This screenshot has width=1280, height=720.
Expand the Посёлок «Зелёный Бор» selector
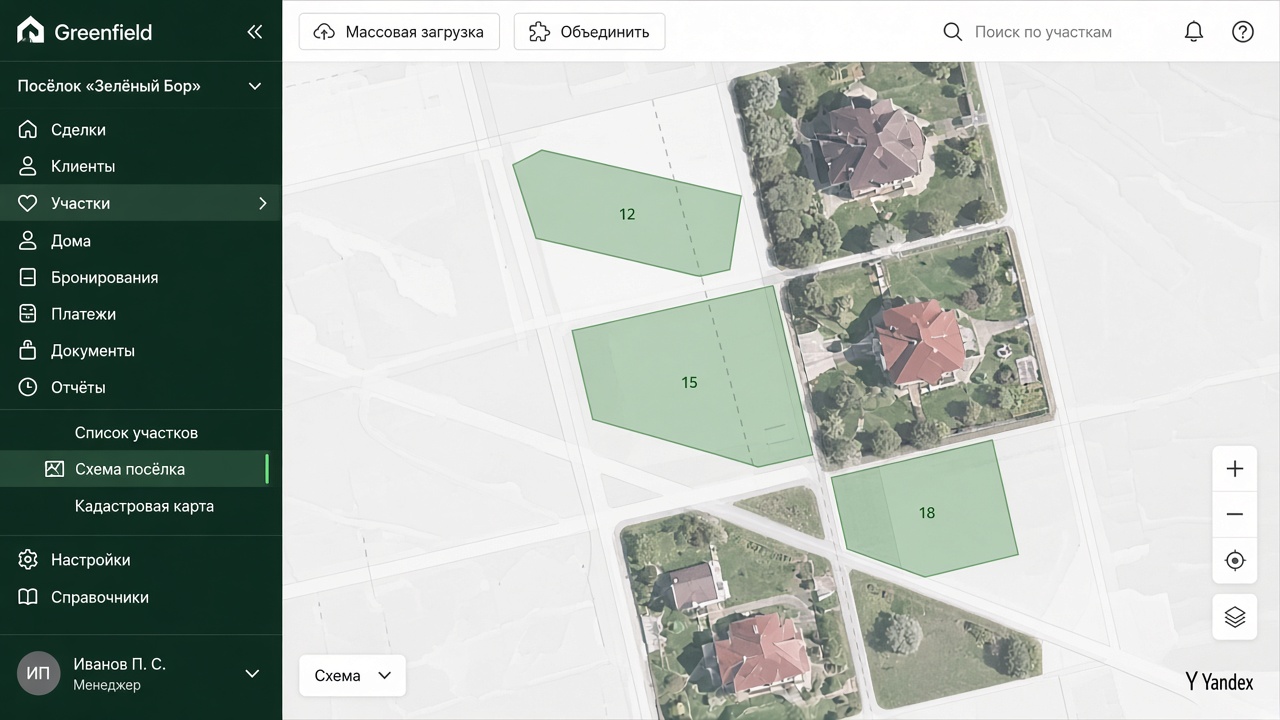(x=140, y=86)
